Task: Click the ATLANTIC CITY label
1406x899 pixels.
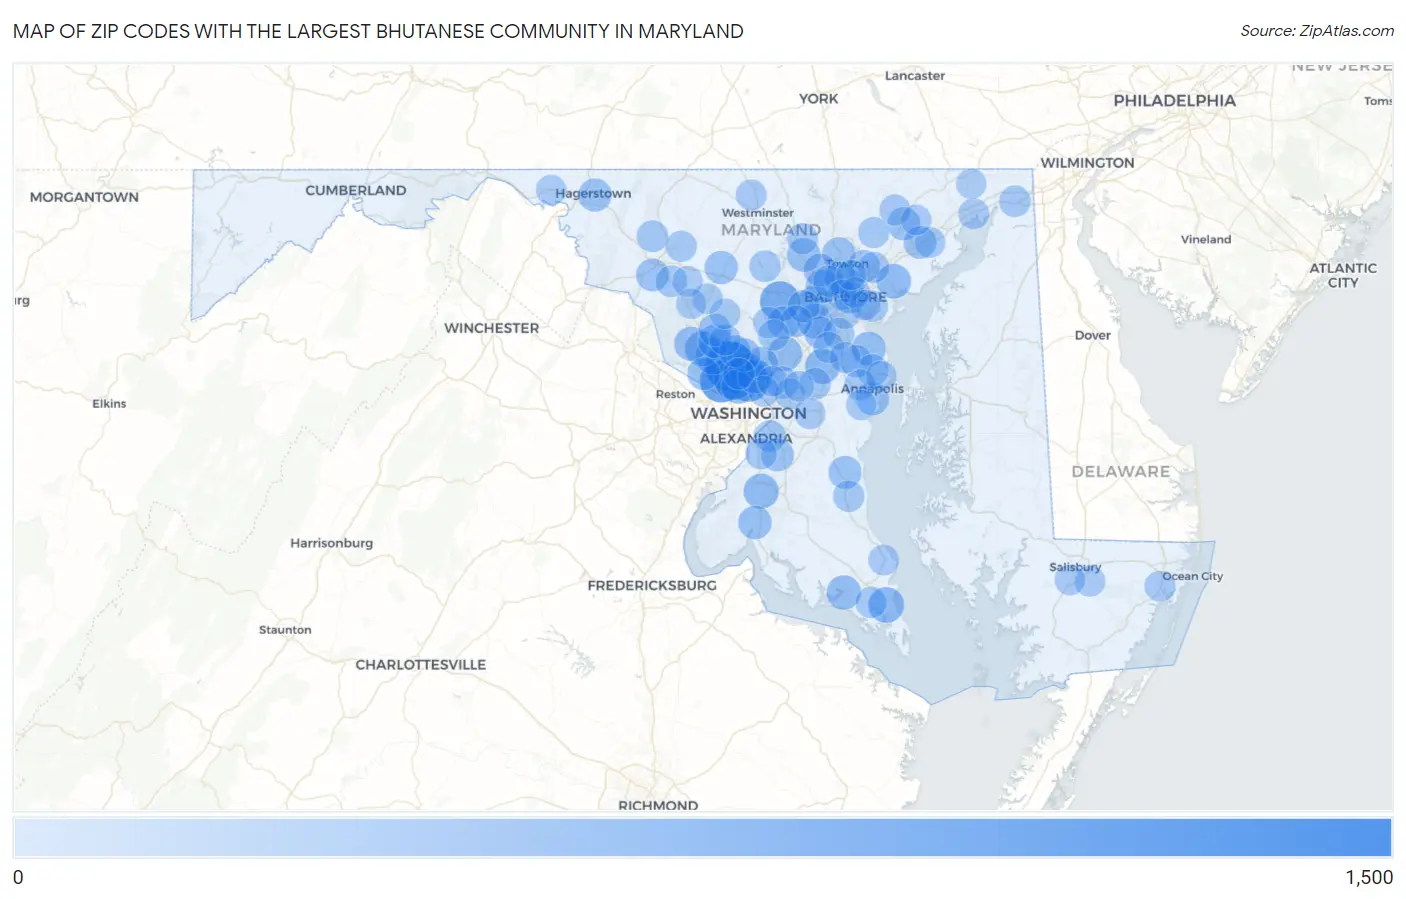Action: tap(1343, 275)
